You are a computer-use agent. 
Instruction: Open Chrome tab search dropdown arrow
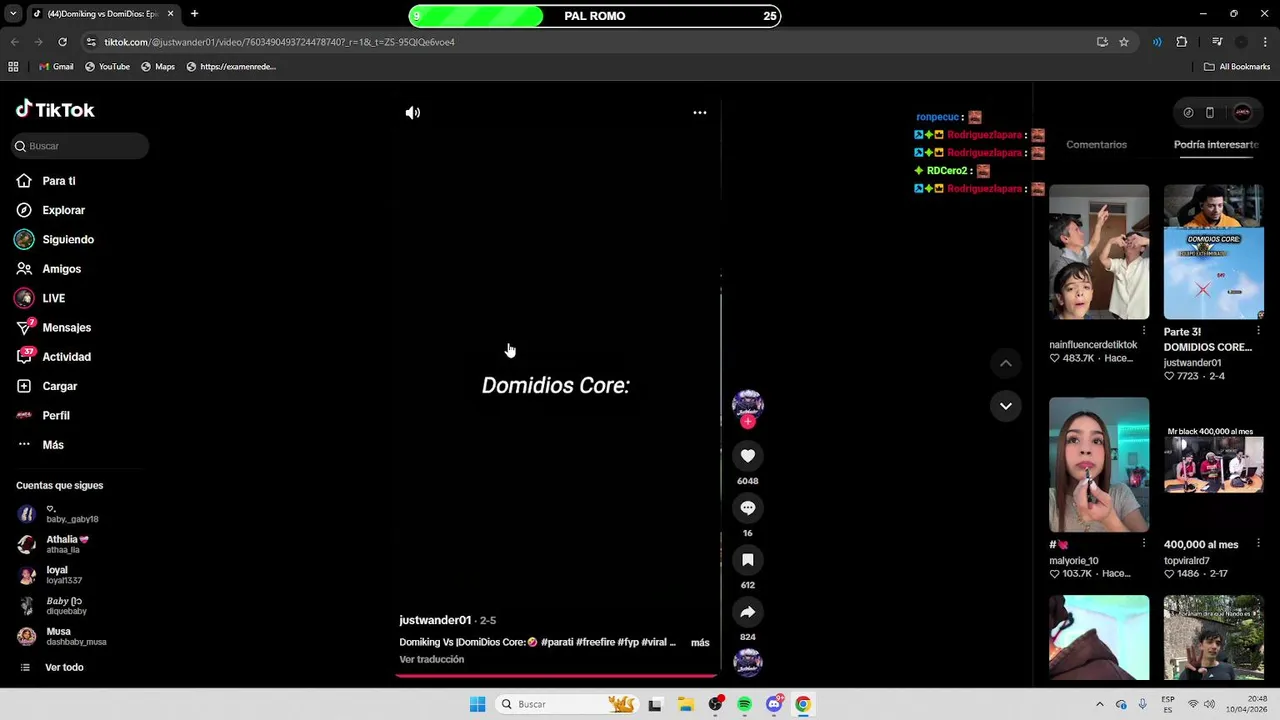point(13,14)
